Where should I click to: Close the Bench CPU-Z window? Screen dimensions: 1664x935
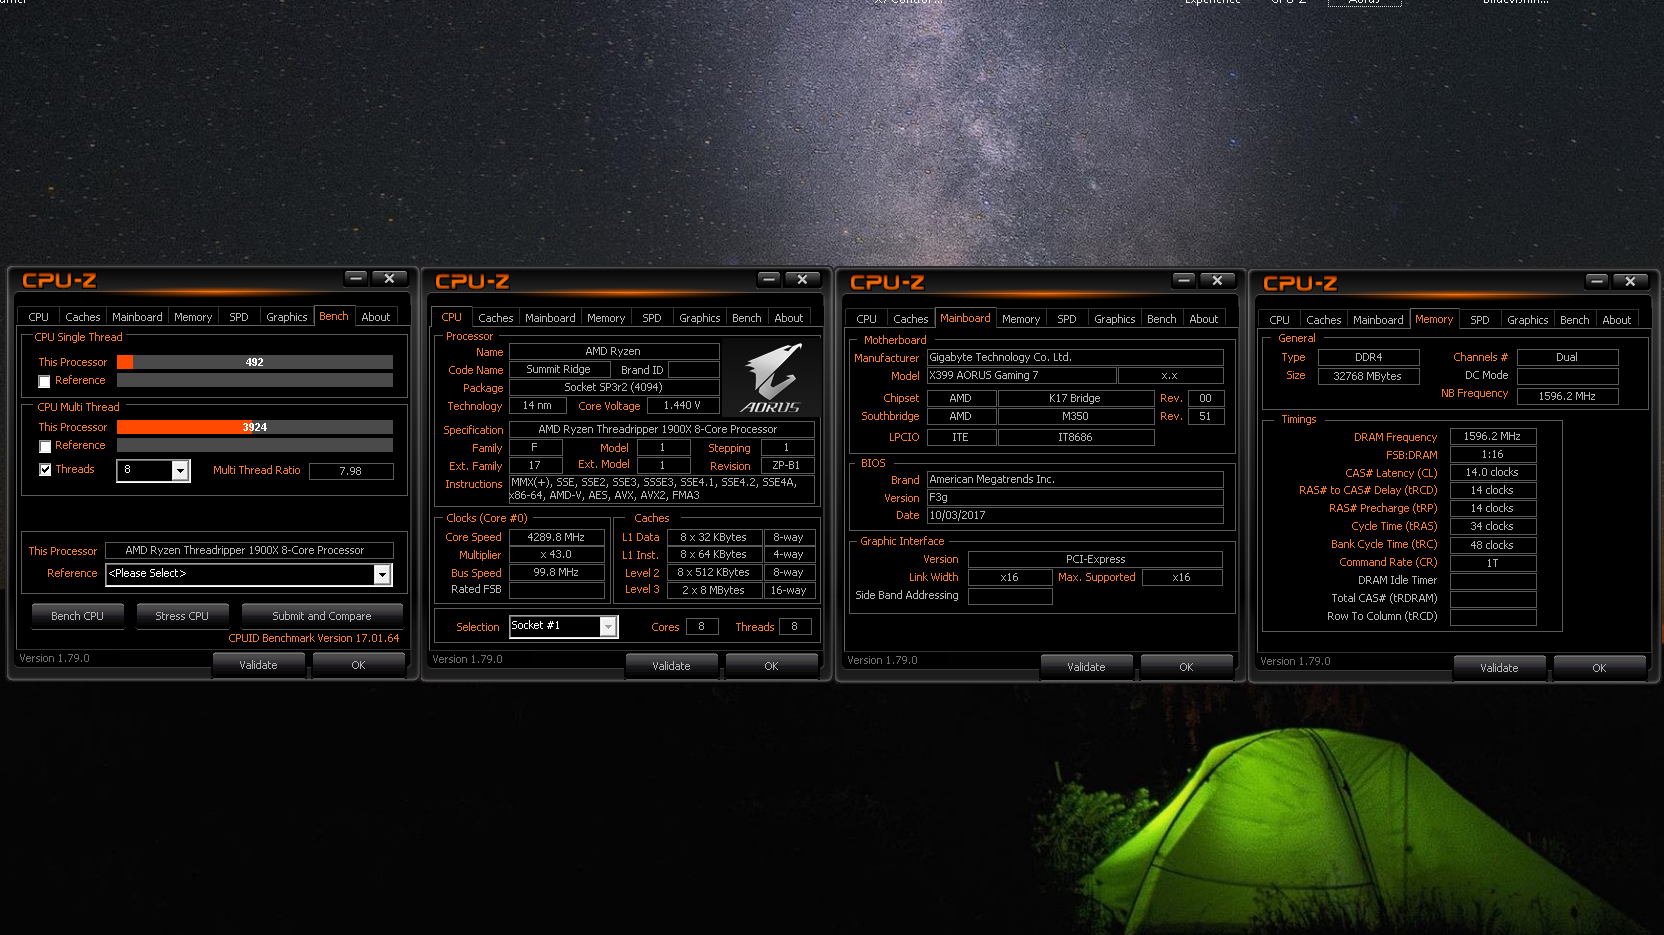pos(390,278)
